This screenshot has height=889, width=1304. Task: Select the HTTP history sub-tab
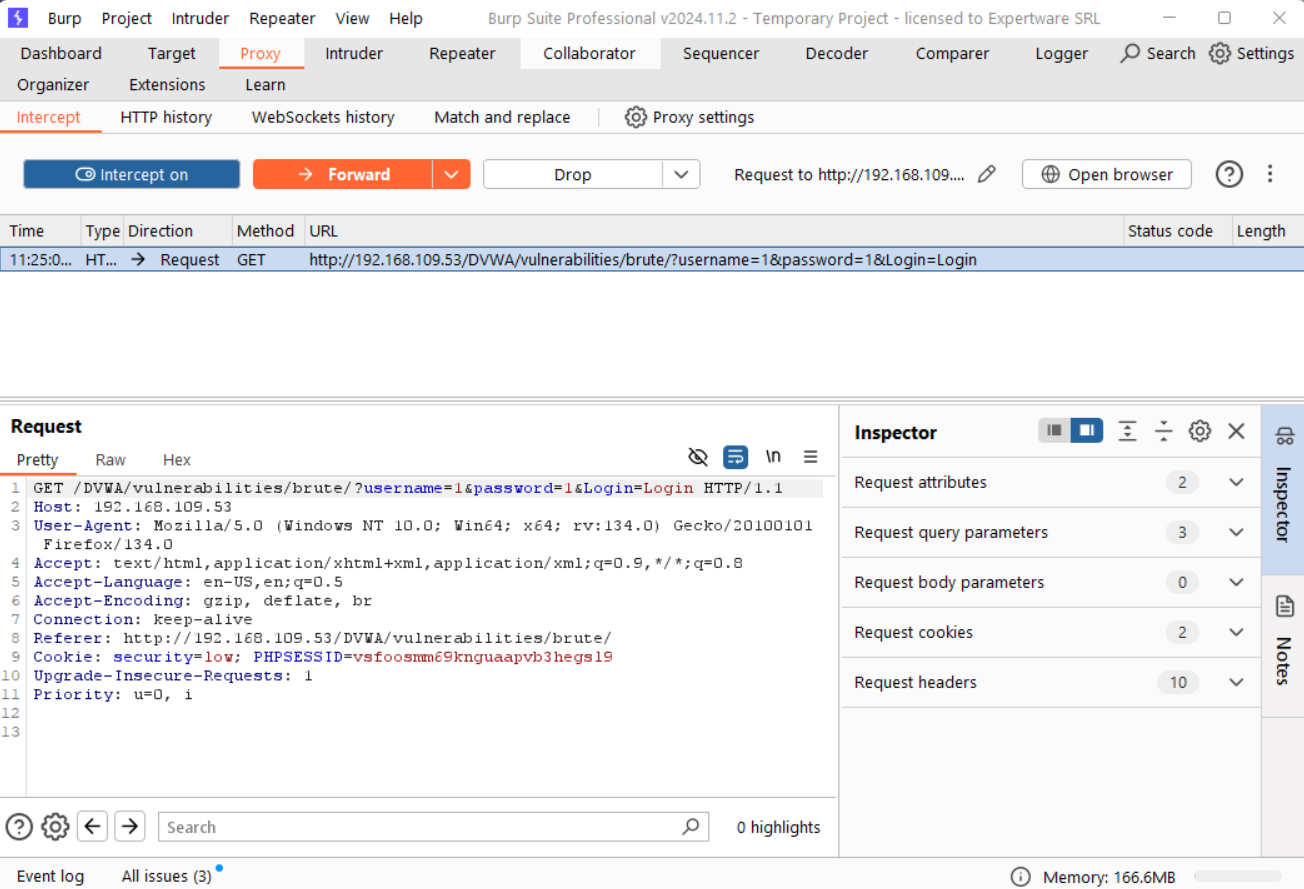166,117
